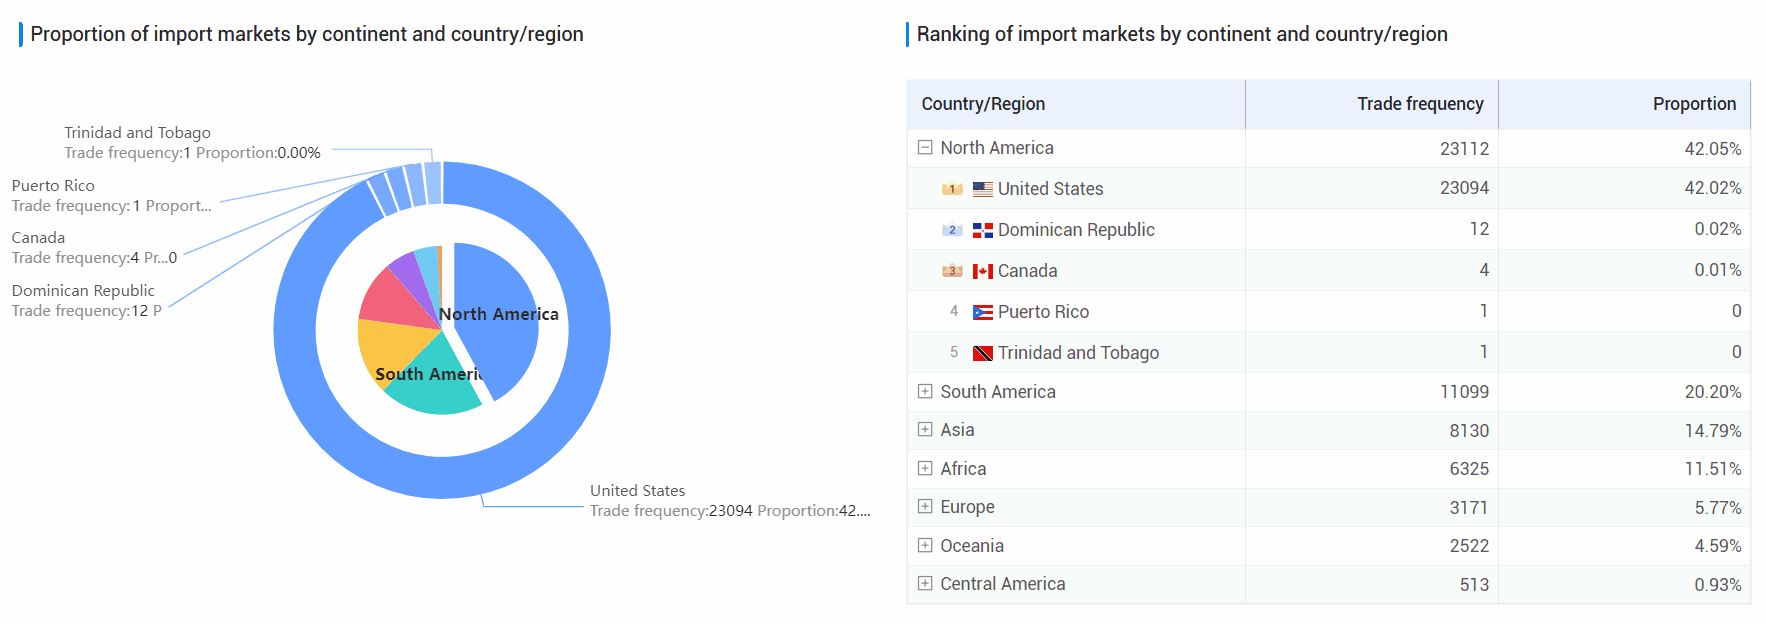This screenshot has height=624, width=1766.
Task: Click the Canada flag icon
Action: [982, 271]
